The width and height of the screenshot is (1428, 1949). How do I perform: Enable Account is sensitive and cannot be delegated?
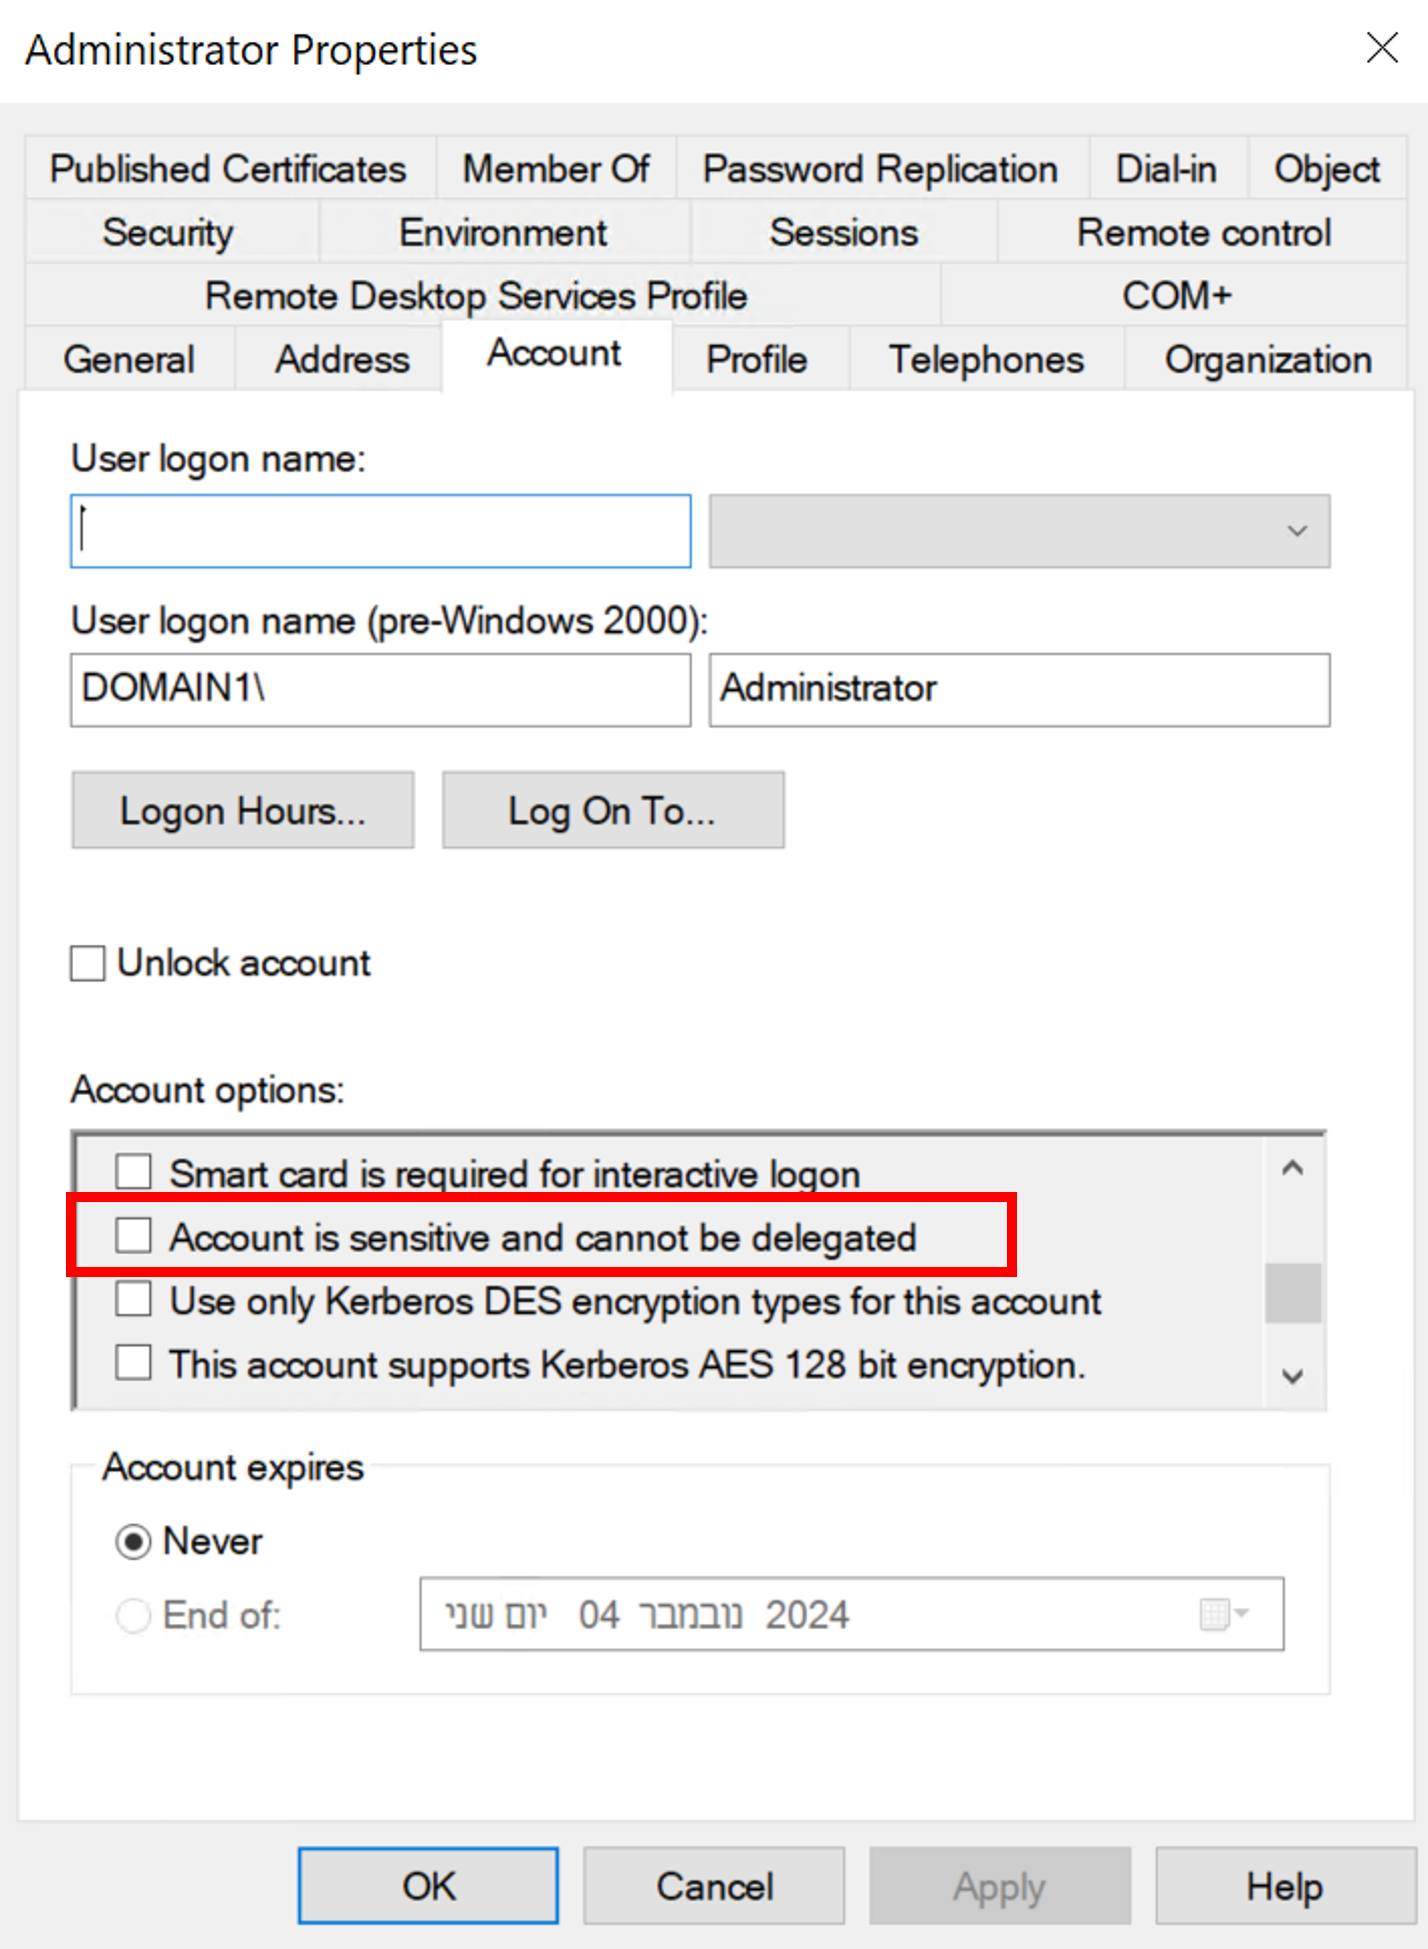pyautogui.click(x=133, y=1237)
